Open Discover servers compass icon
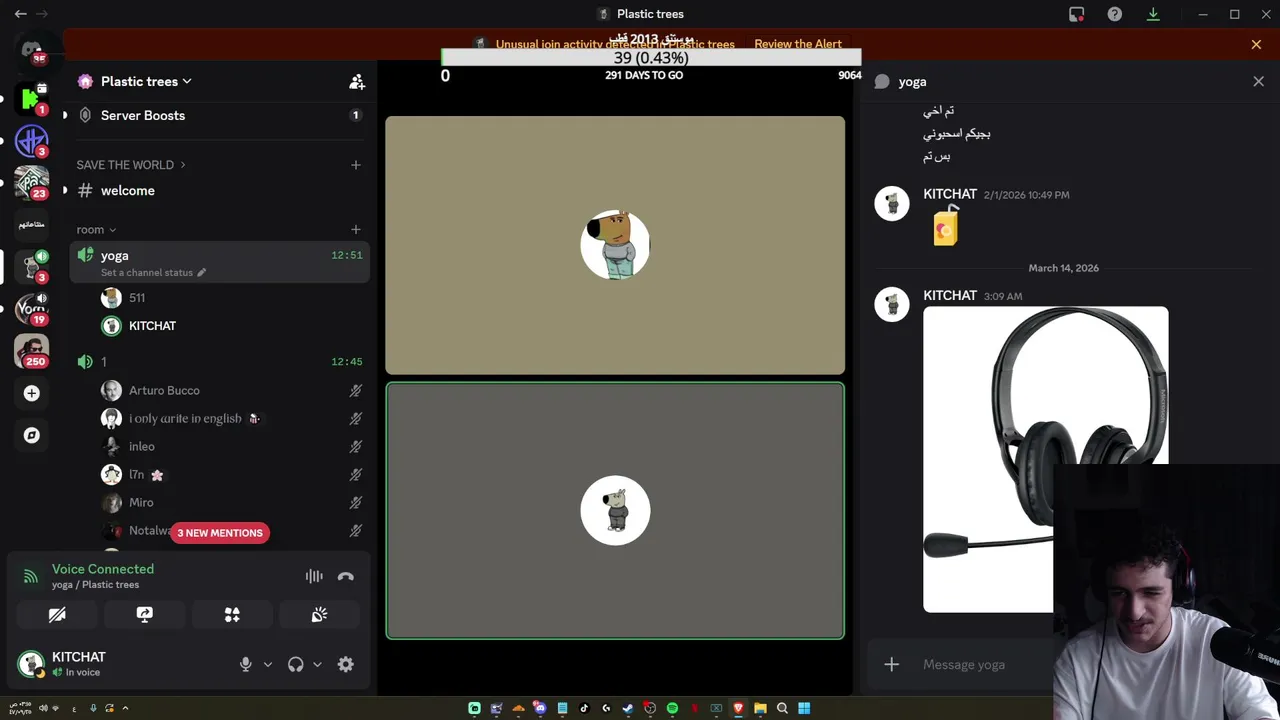Screen dimensions: 1280x720 [31, 435]
